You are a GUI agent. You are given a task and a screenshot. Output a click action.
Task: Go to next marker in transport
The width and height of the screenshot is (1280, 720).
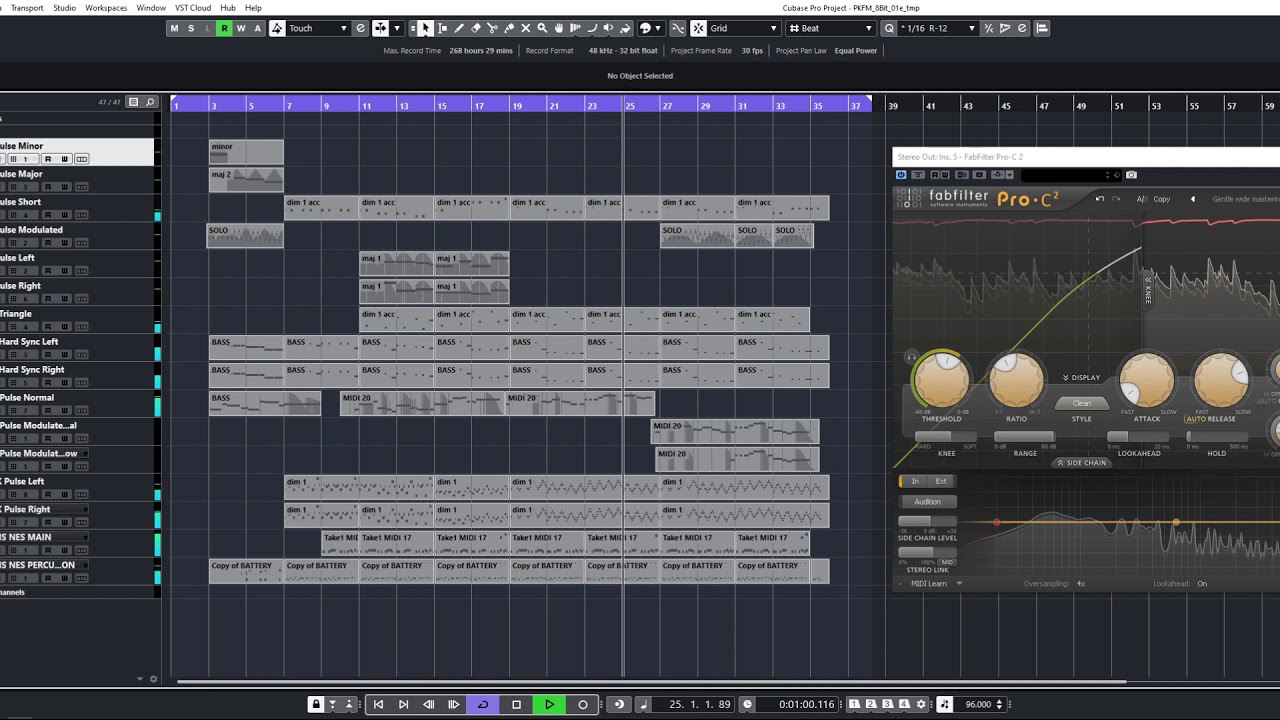(x=403, y=704)
